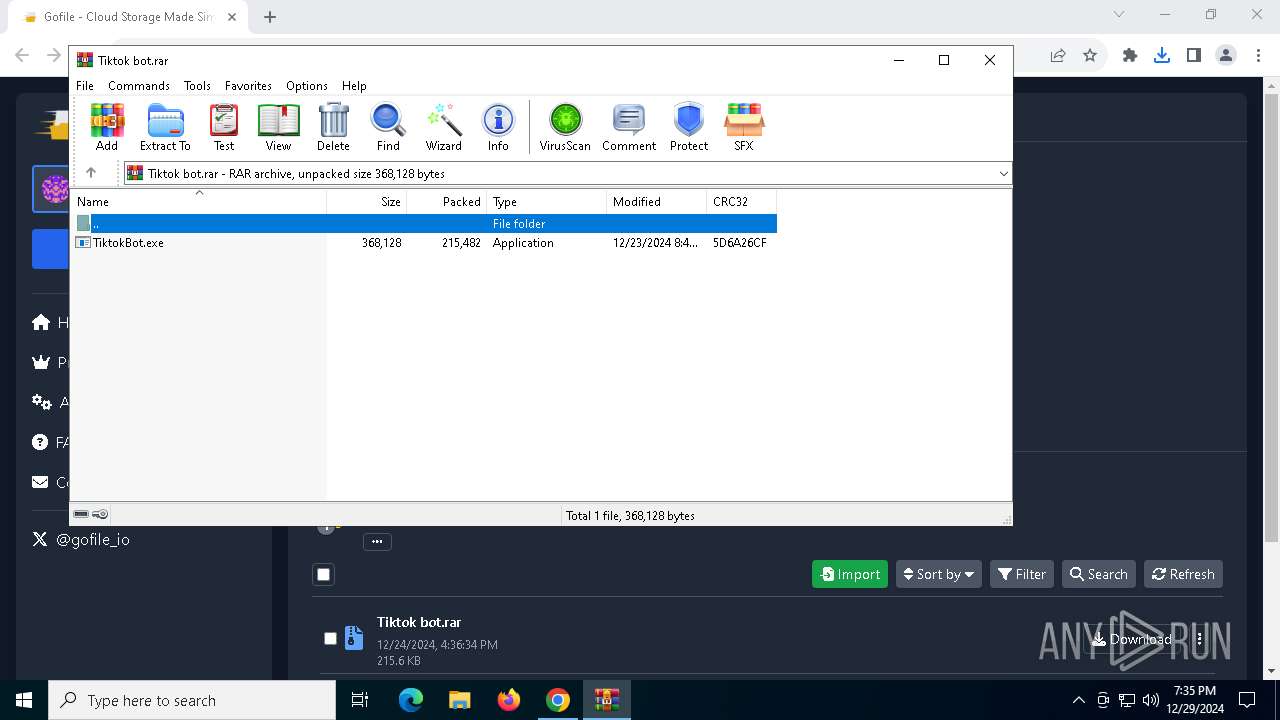Viewport: 1280px width, 720px height.
Task: Click the envelope Contact icon
Action: point(40,482)
